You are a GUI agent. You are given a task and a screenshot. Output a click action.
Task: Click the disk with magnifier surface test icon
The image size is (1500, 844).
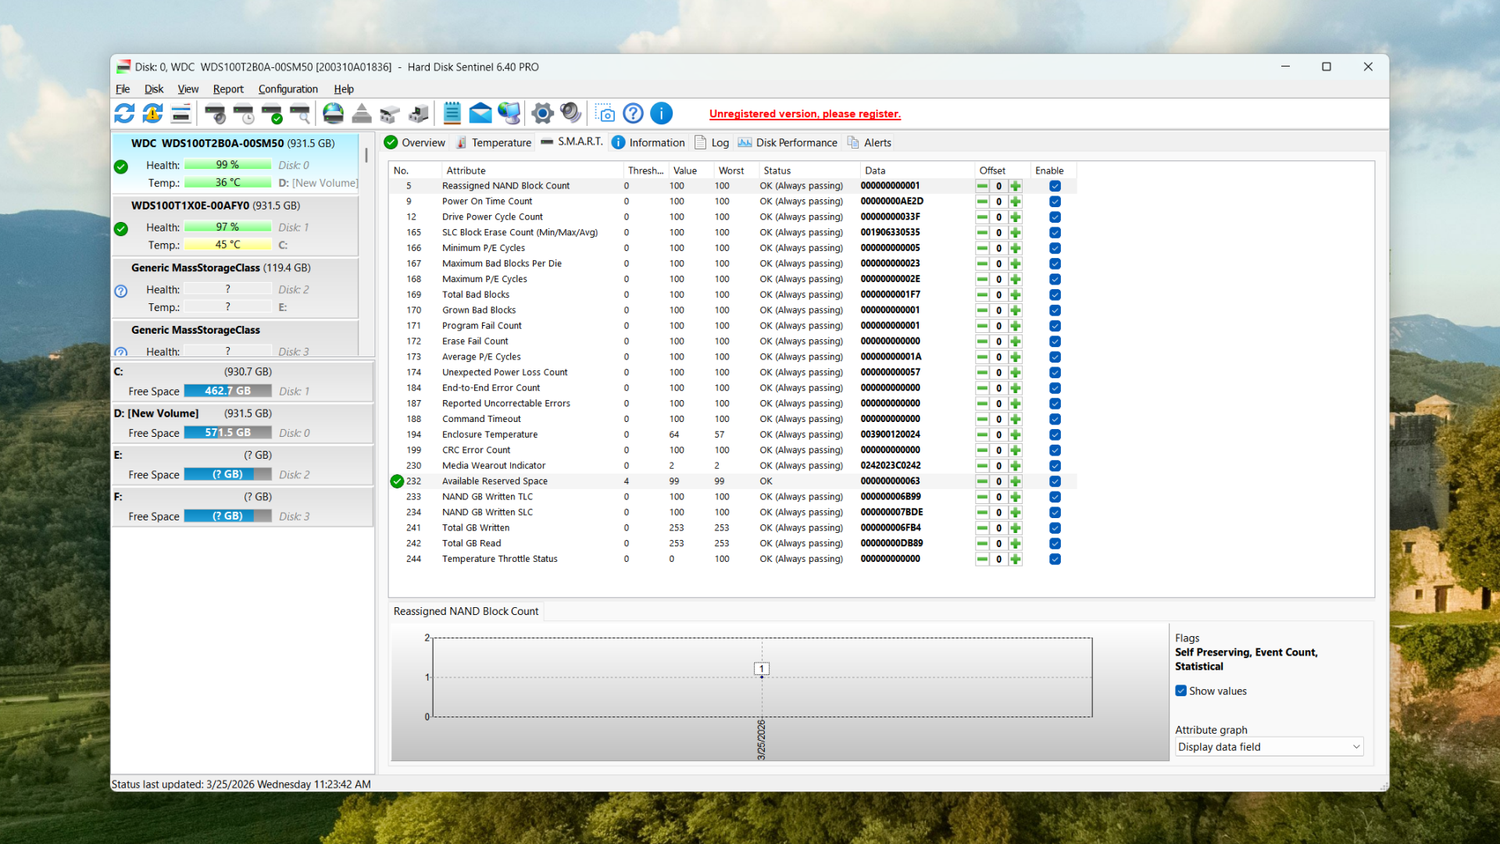pyautogui.click(x=300, y=114)
